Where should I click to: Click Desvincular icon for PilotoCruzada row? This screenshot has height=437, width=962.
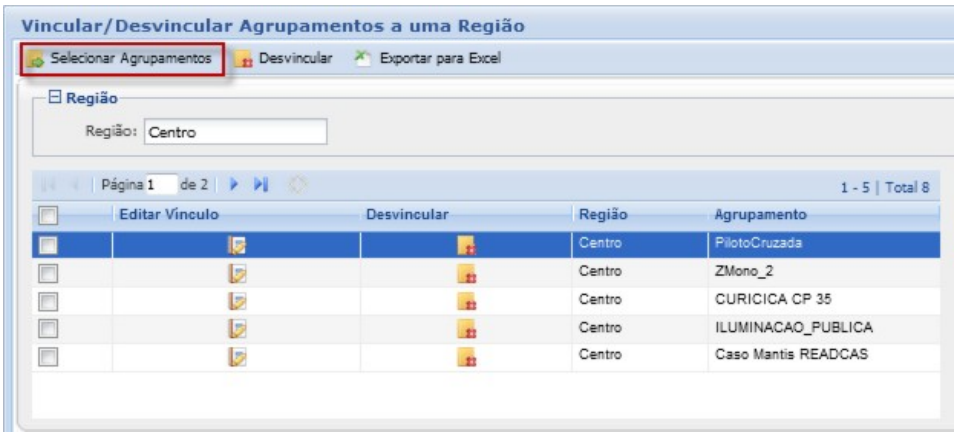[x=466, y=244]
